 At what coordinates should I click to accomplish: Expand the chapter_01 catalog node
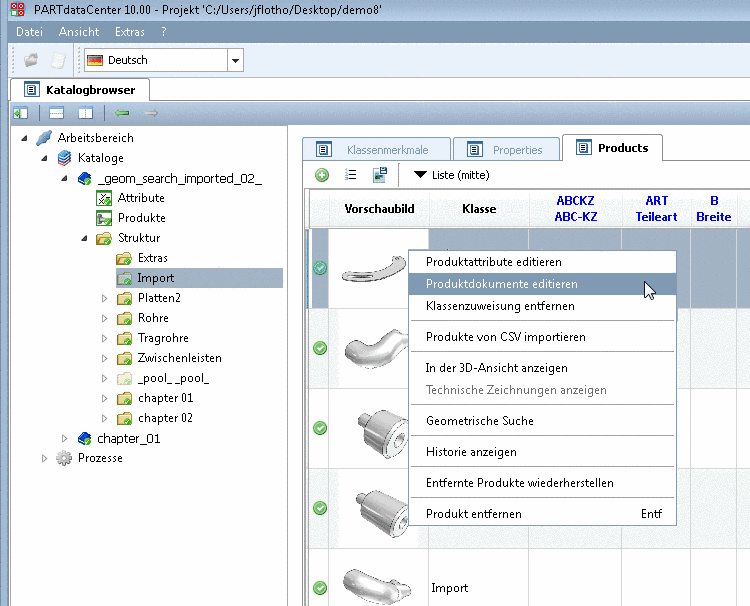click(64, 438)
